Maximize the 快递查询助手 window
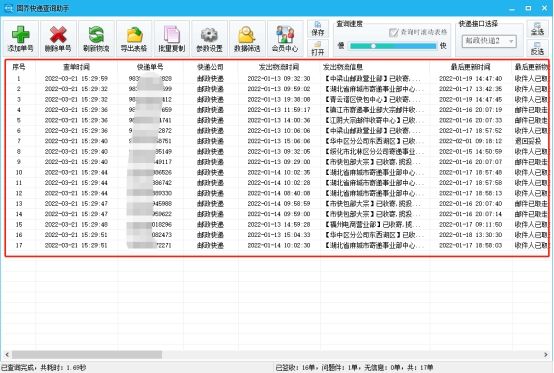This screenshot has width=554, height=373. point(528,8)
